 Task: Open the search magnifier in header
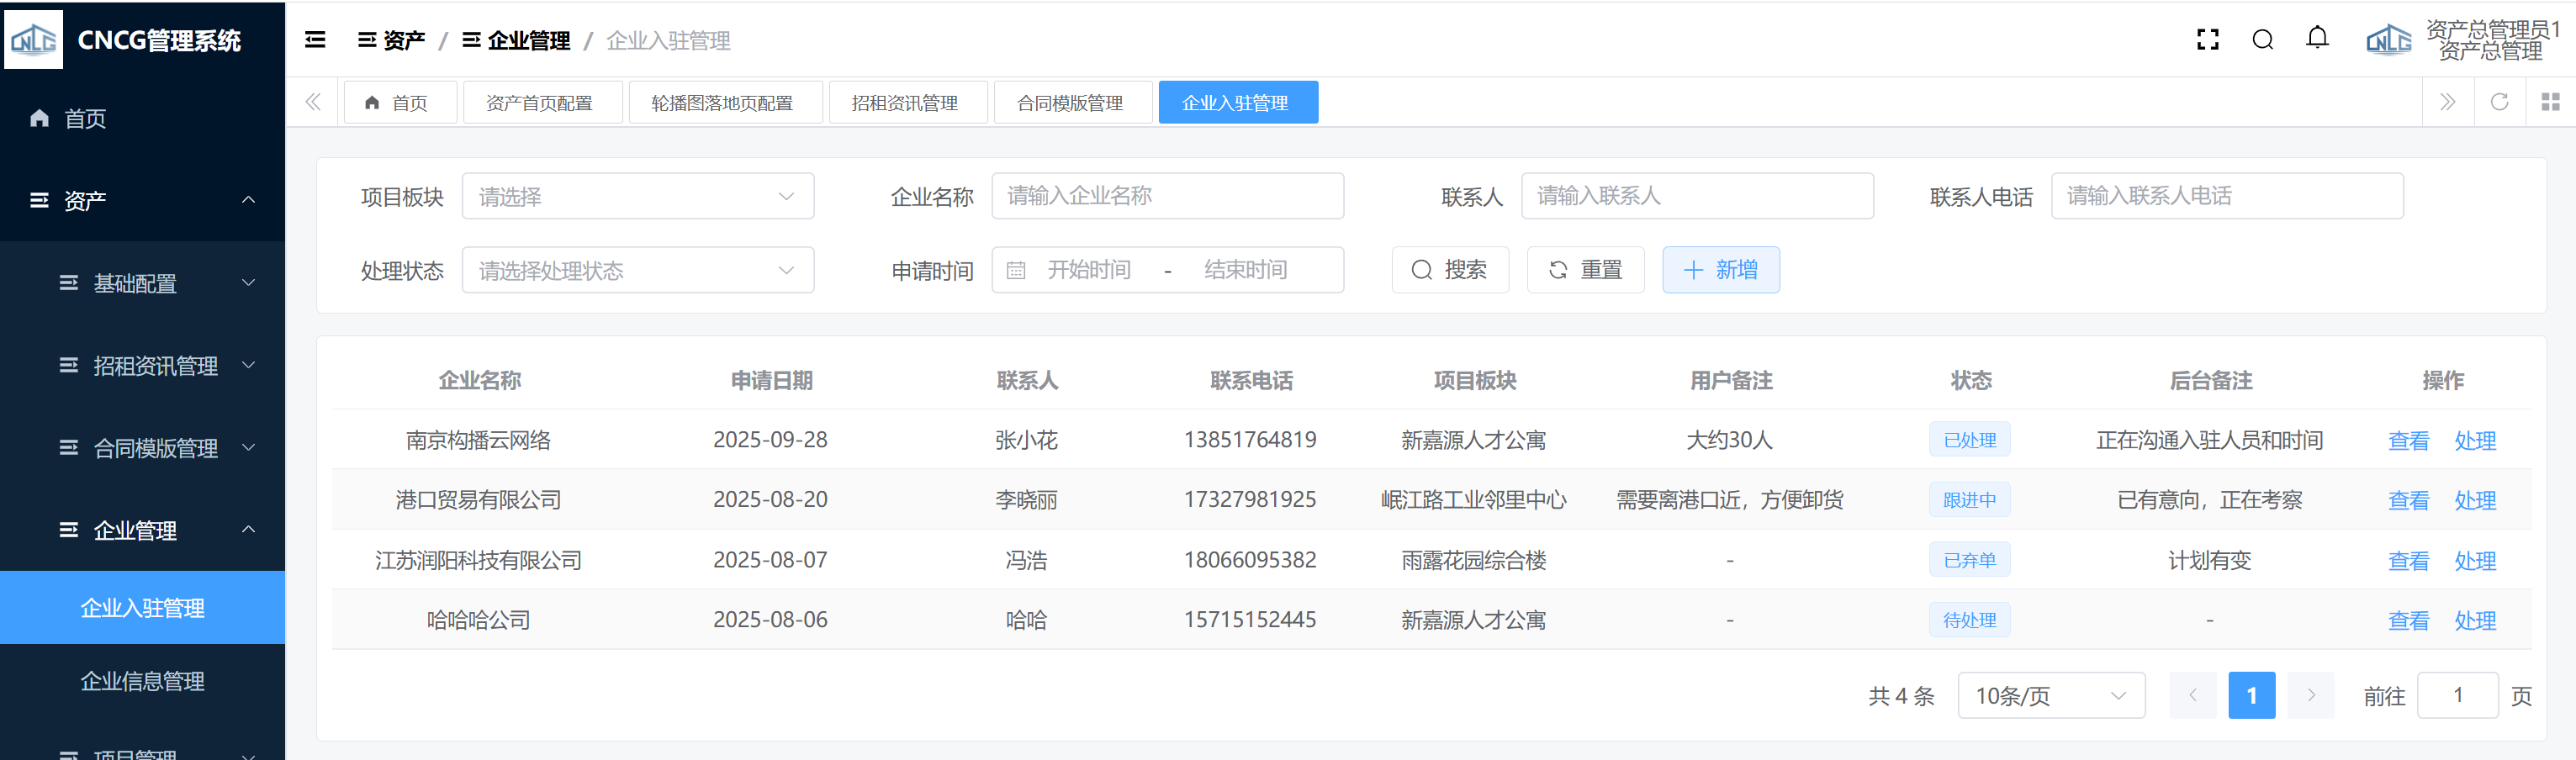pyautogui.click(x=2262, y=40)
